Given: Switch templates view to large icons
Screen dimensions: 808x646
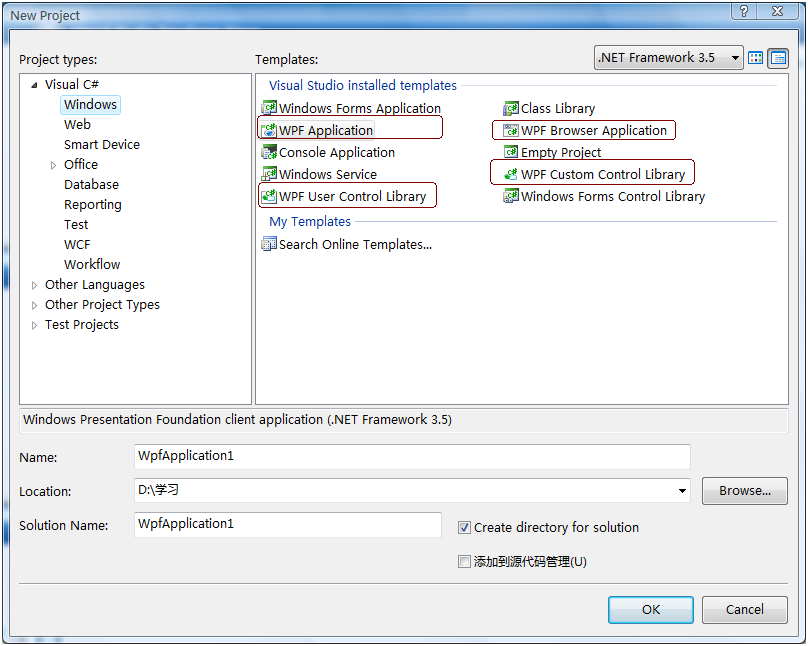Looking at the screenshot, I should [756, 58].
